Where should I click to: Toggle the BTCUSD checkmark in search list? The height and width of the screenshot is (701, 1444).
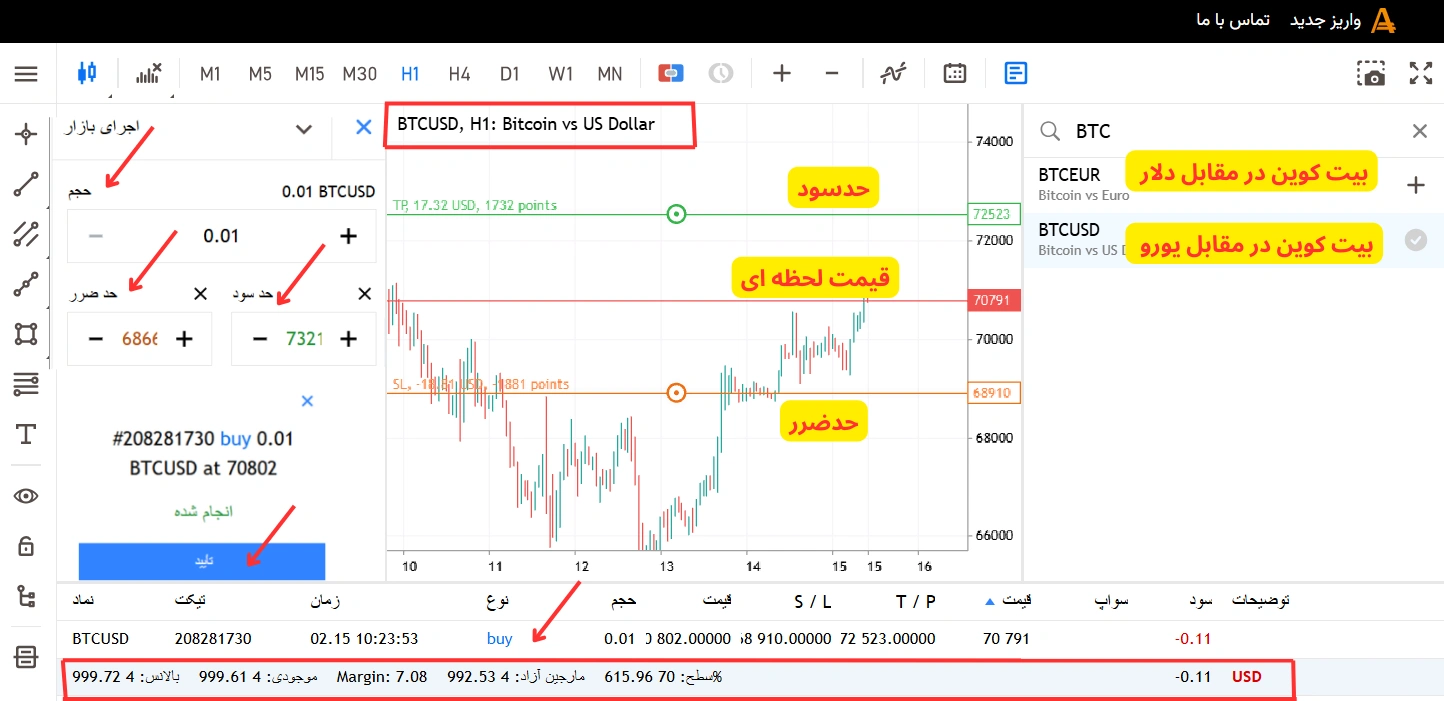[x=1416, y=240]
